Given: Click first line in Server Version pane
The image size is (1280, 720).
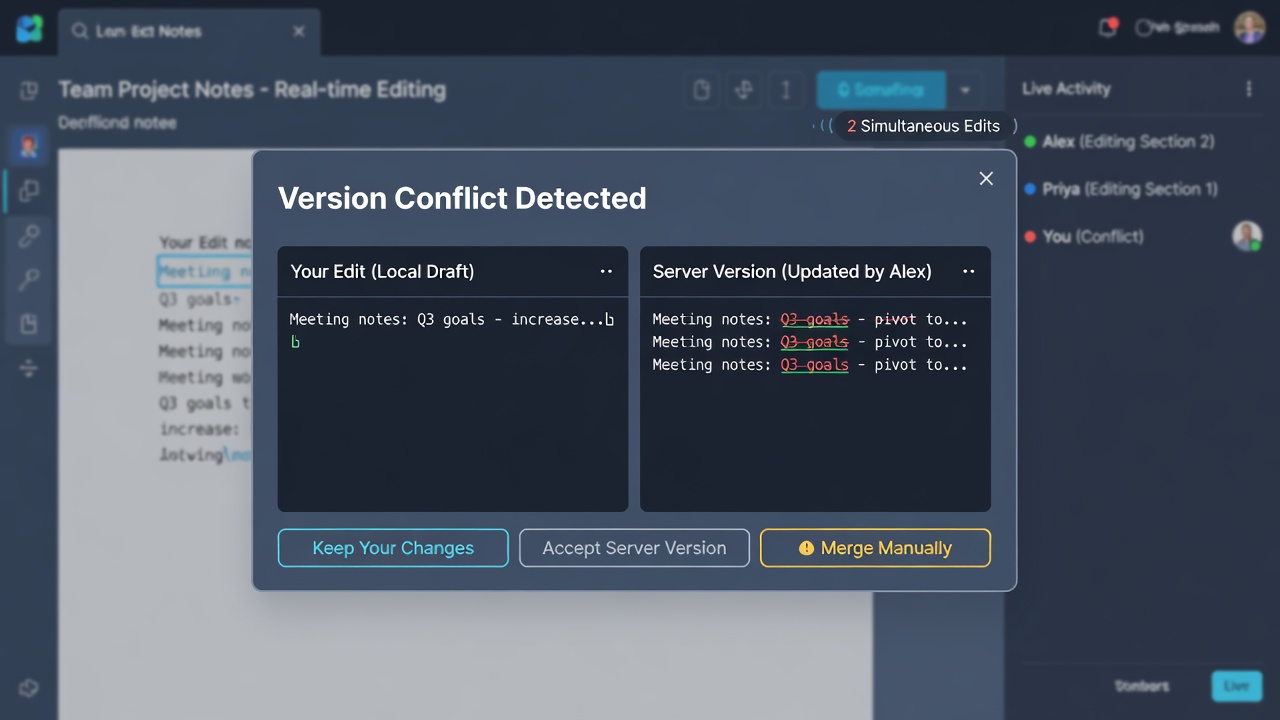Looking at the screenshot, I should pos(810,320).
